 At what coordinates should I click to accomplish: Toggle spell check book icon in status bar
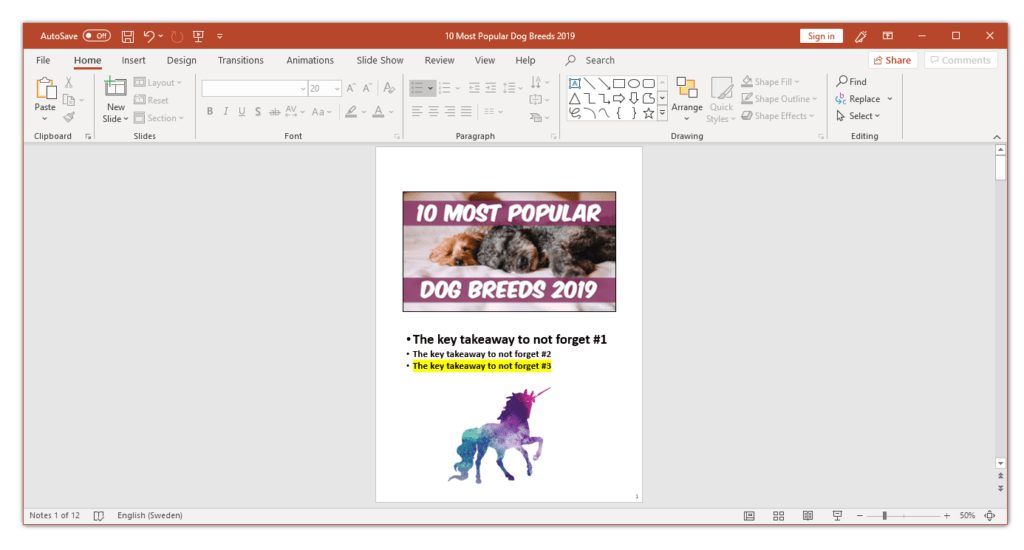99,516
